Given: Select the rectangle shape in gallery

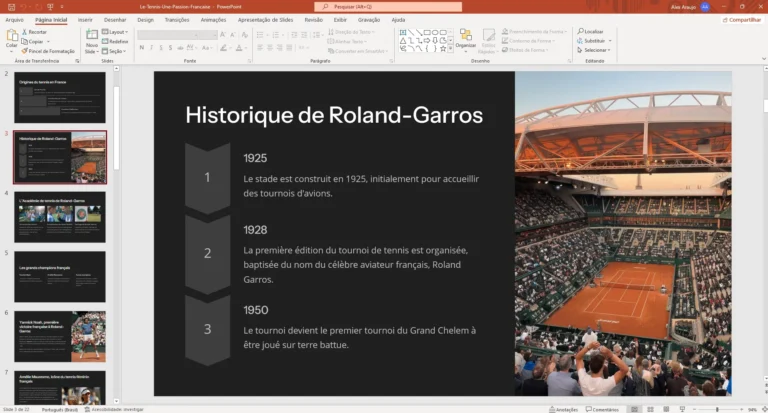Looking at the screenshot, I should click(x=427, y=32).
